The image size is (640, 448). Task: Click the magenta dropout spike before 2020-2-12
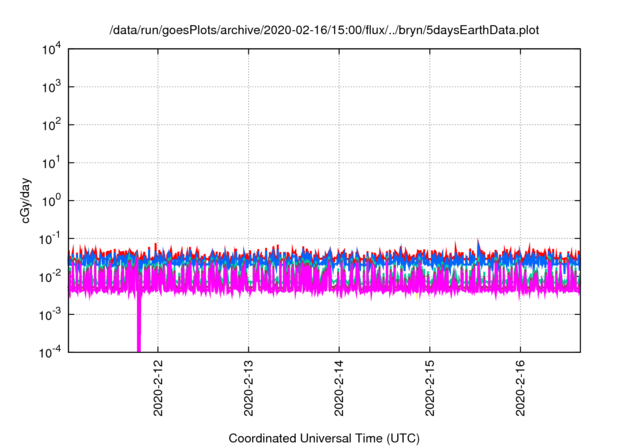pos(139,322)
